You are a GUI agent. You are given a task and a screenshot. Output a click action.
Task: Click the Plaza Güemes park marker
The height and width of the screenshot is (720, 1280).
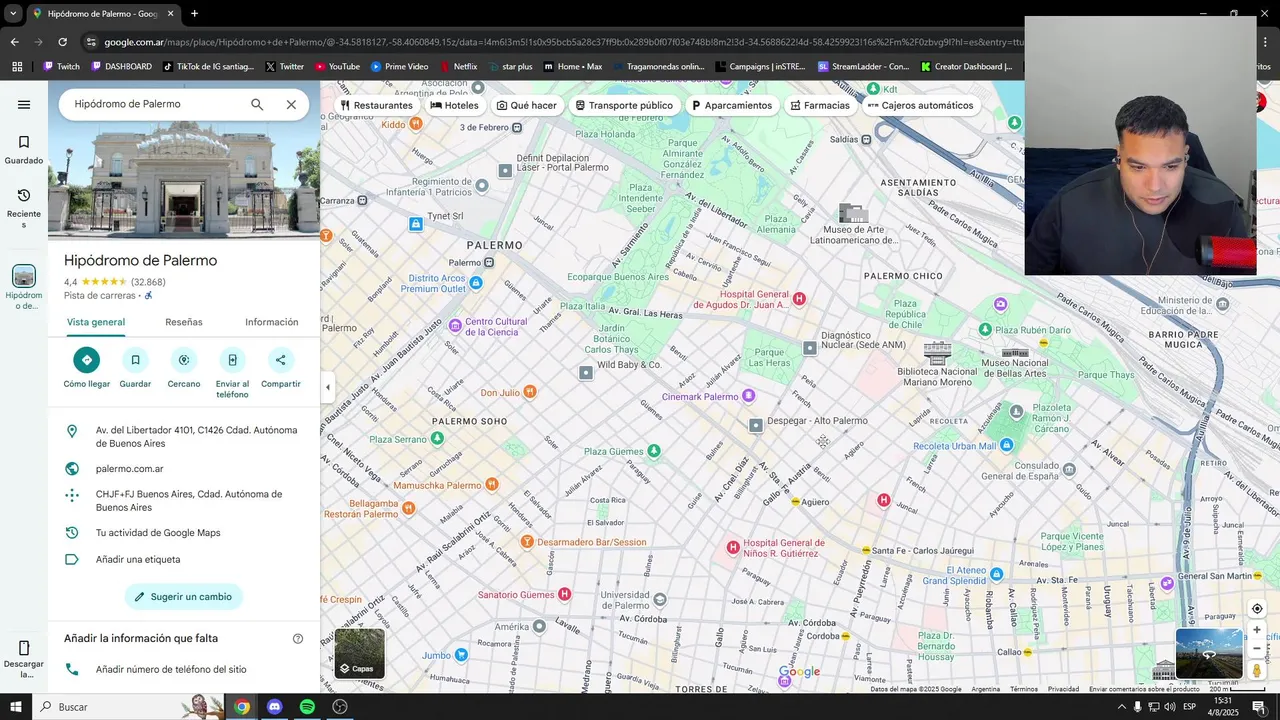[x=653, y=451]
